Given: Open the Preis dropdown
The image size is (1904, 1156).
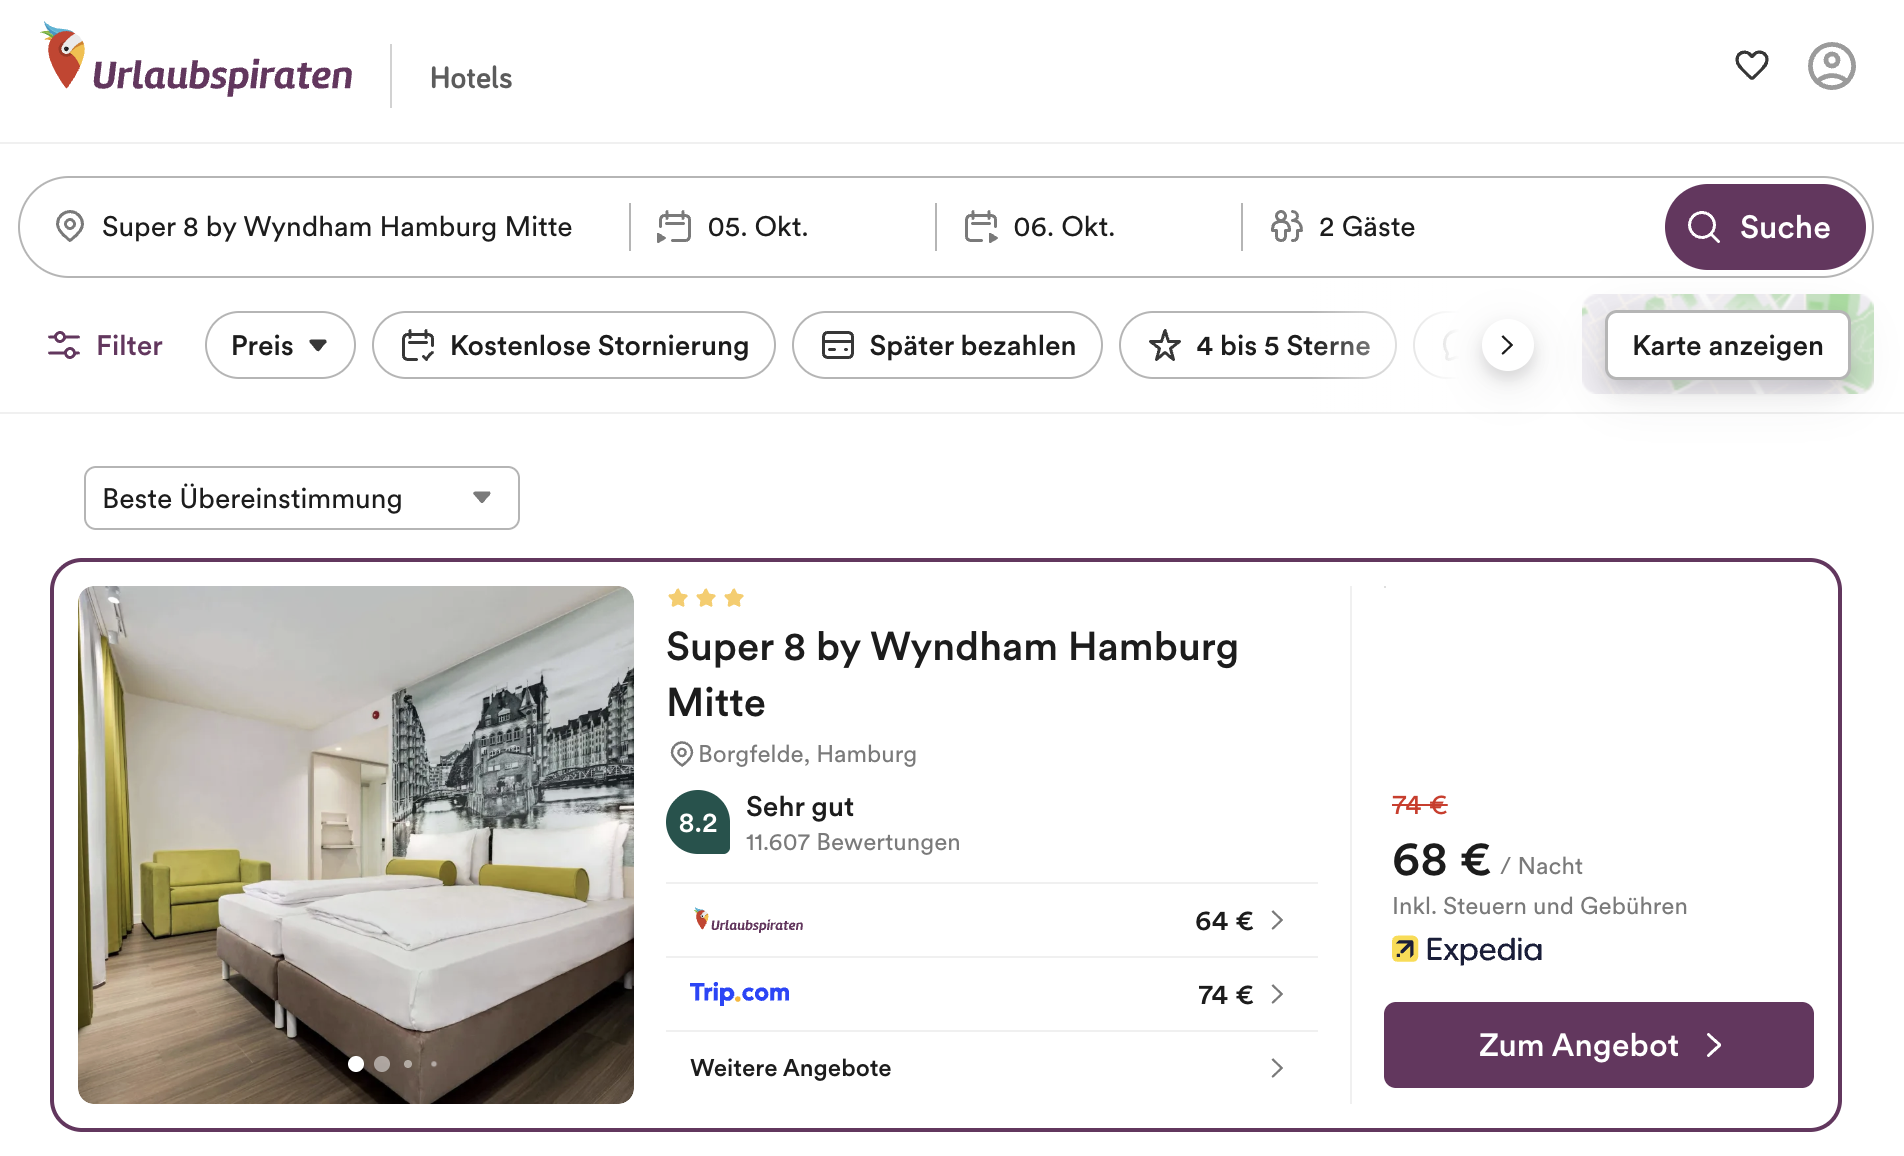Looking at the screenshot, I should (280, 345).
